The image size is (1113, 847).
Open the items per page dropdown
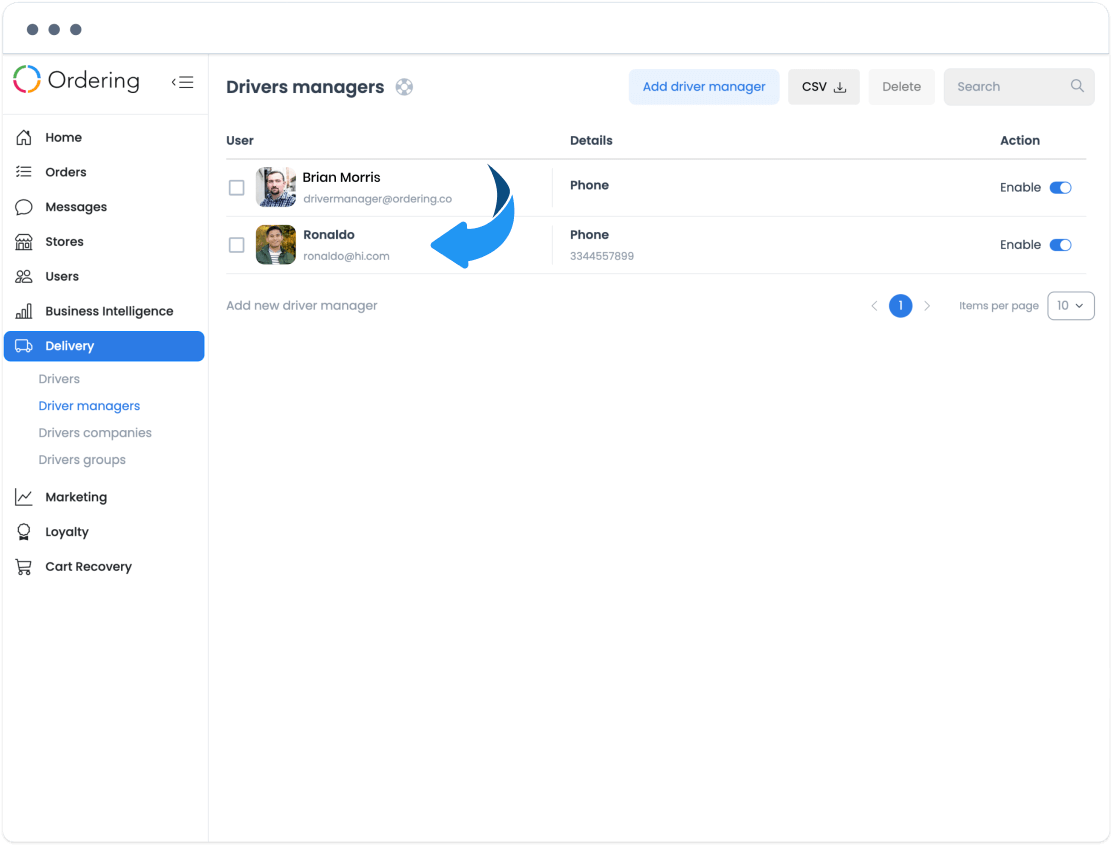point(1070,306)
